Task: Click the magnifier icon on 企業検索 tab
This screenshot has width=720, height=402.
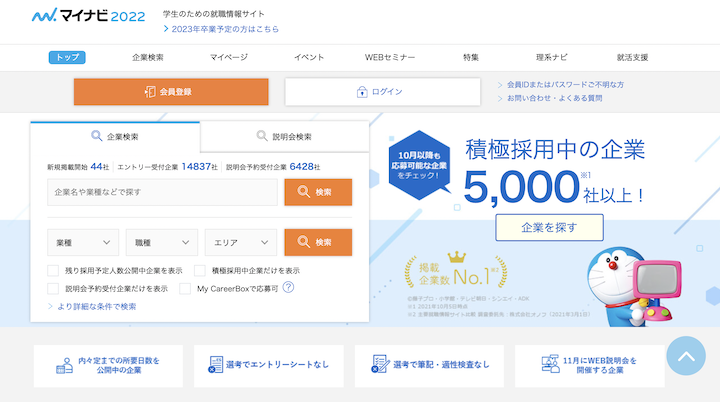Action: coord(96,136)
